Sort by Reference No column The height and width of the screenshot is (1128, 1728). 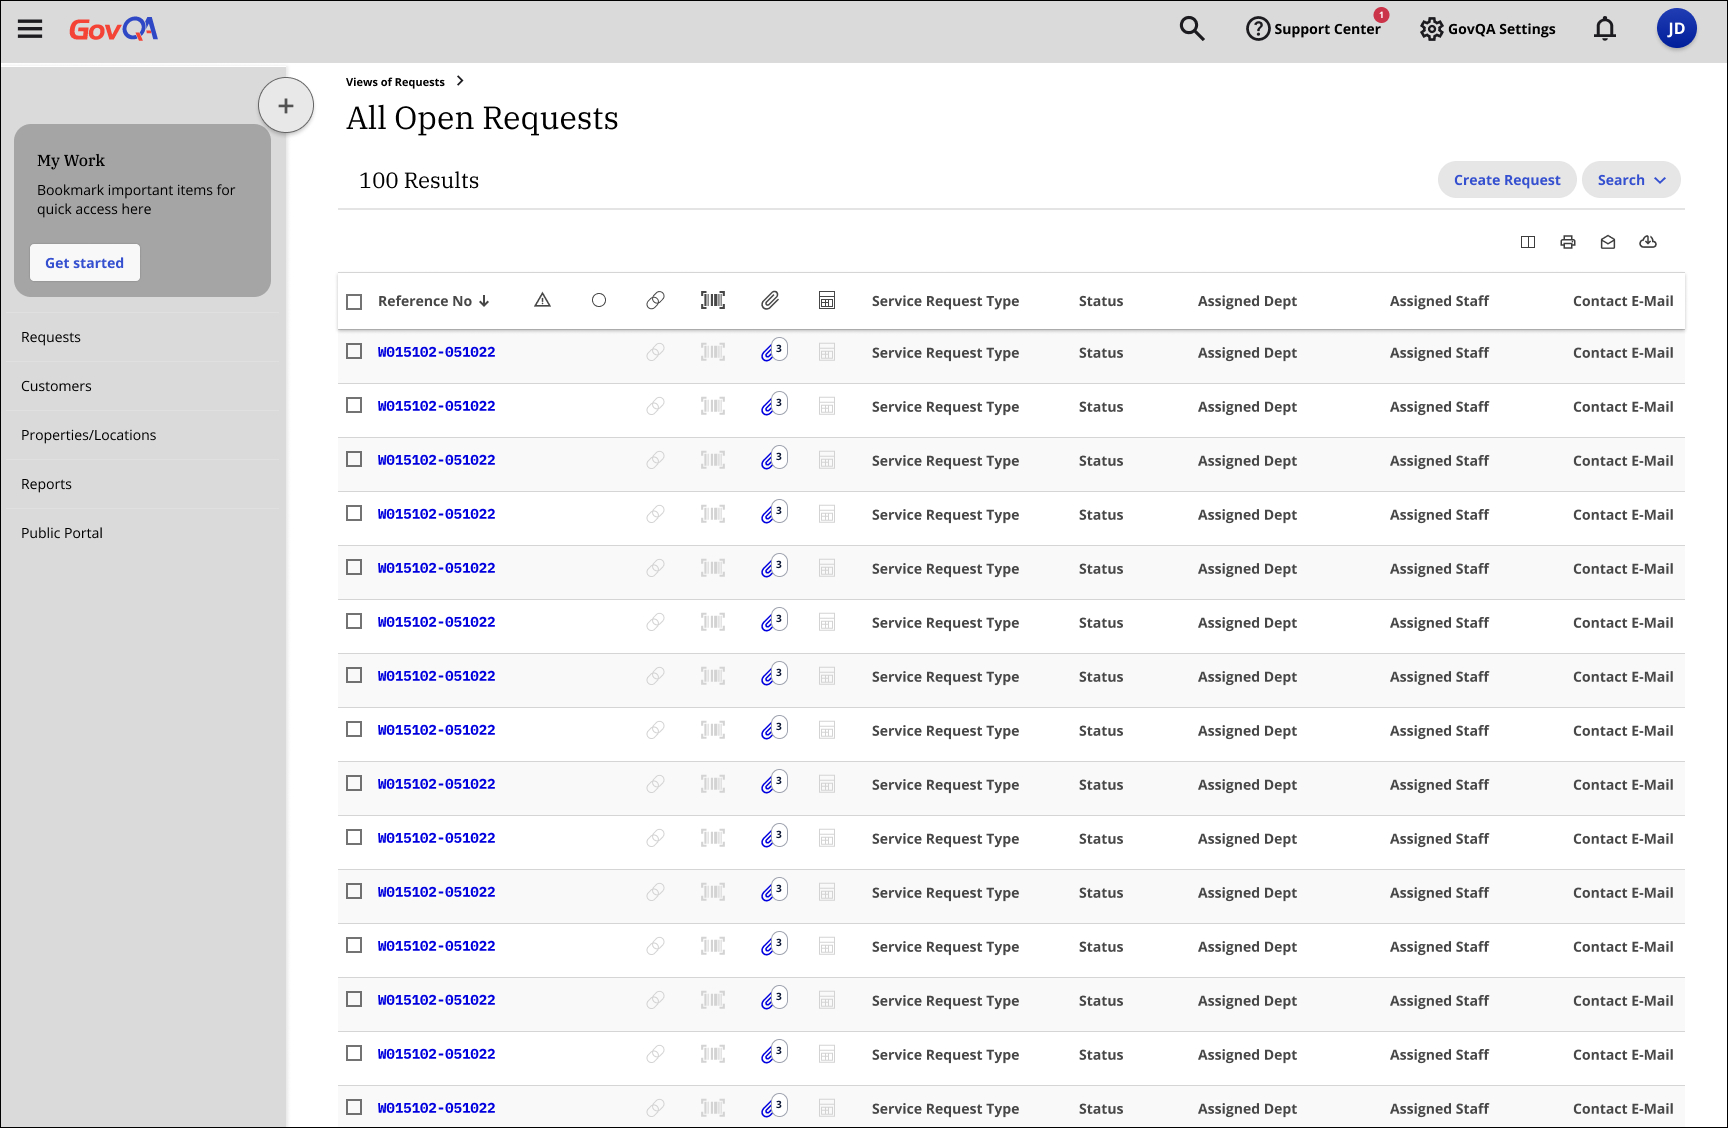coord(433,301)
